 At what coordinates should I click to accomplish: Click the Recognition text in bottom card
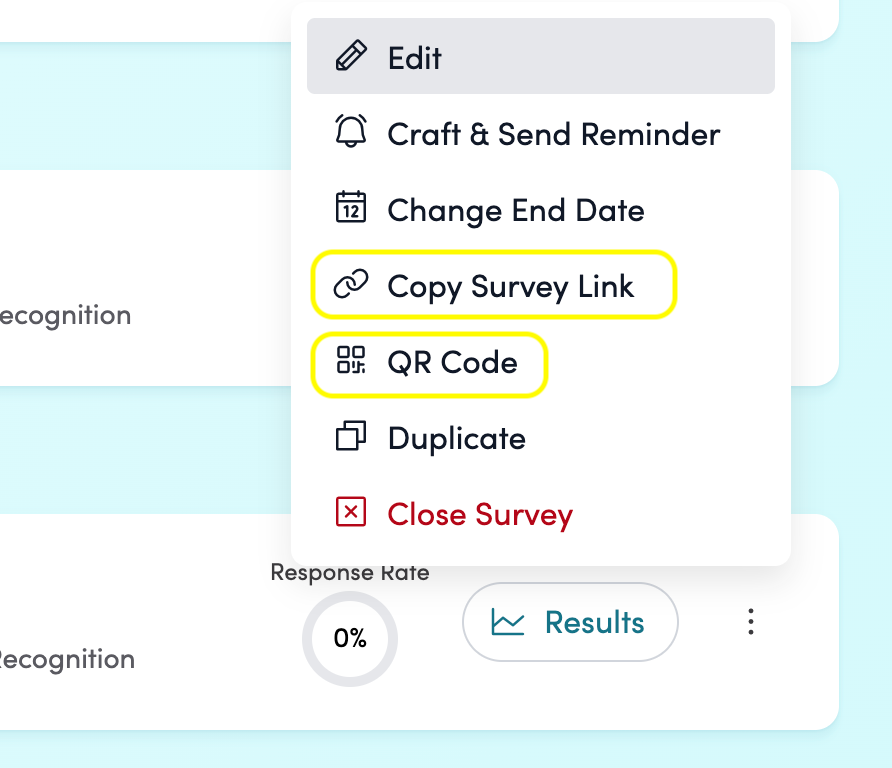click(x=66, y=659)
